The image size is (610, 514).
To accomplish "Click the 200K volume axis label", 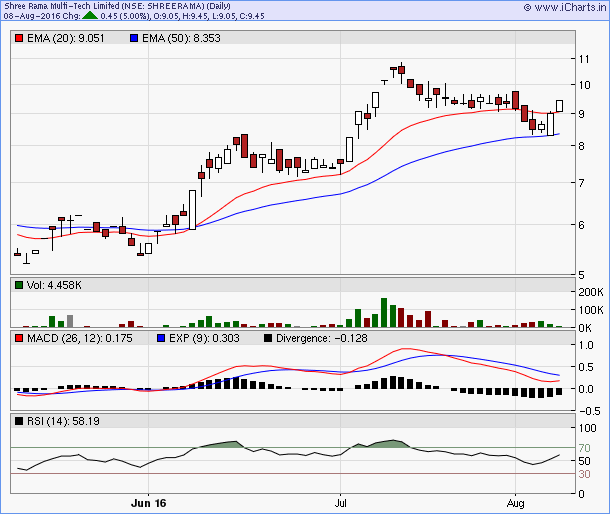I will (591, 292).
